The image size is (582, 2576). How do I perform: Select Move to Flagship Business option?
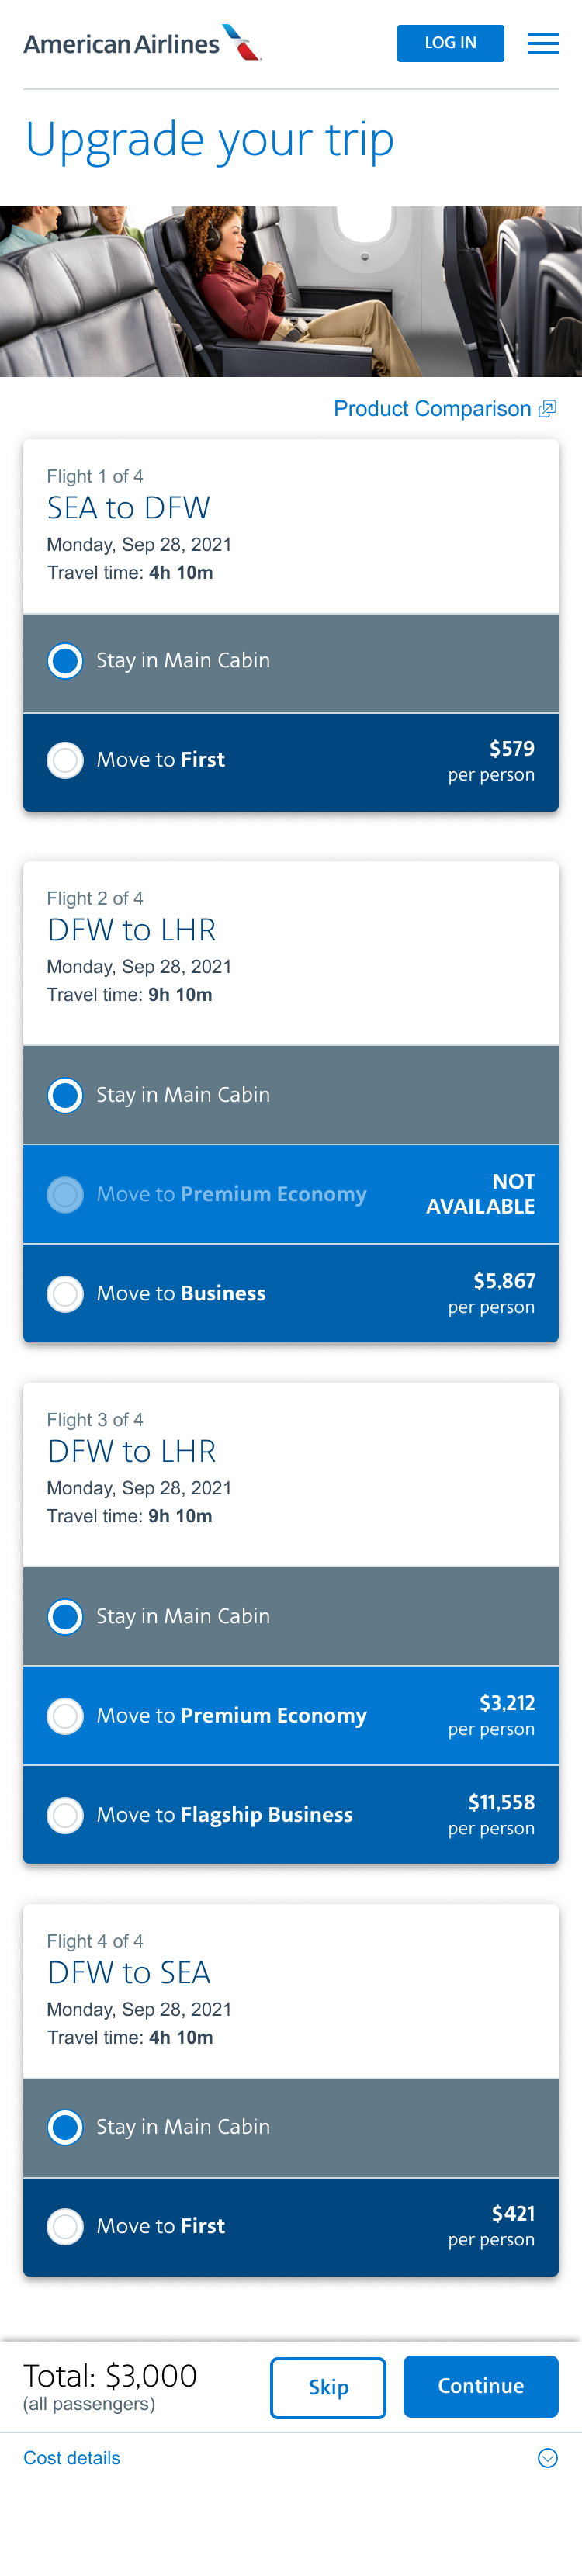tap(66, 1814)
